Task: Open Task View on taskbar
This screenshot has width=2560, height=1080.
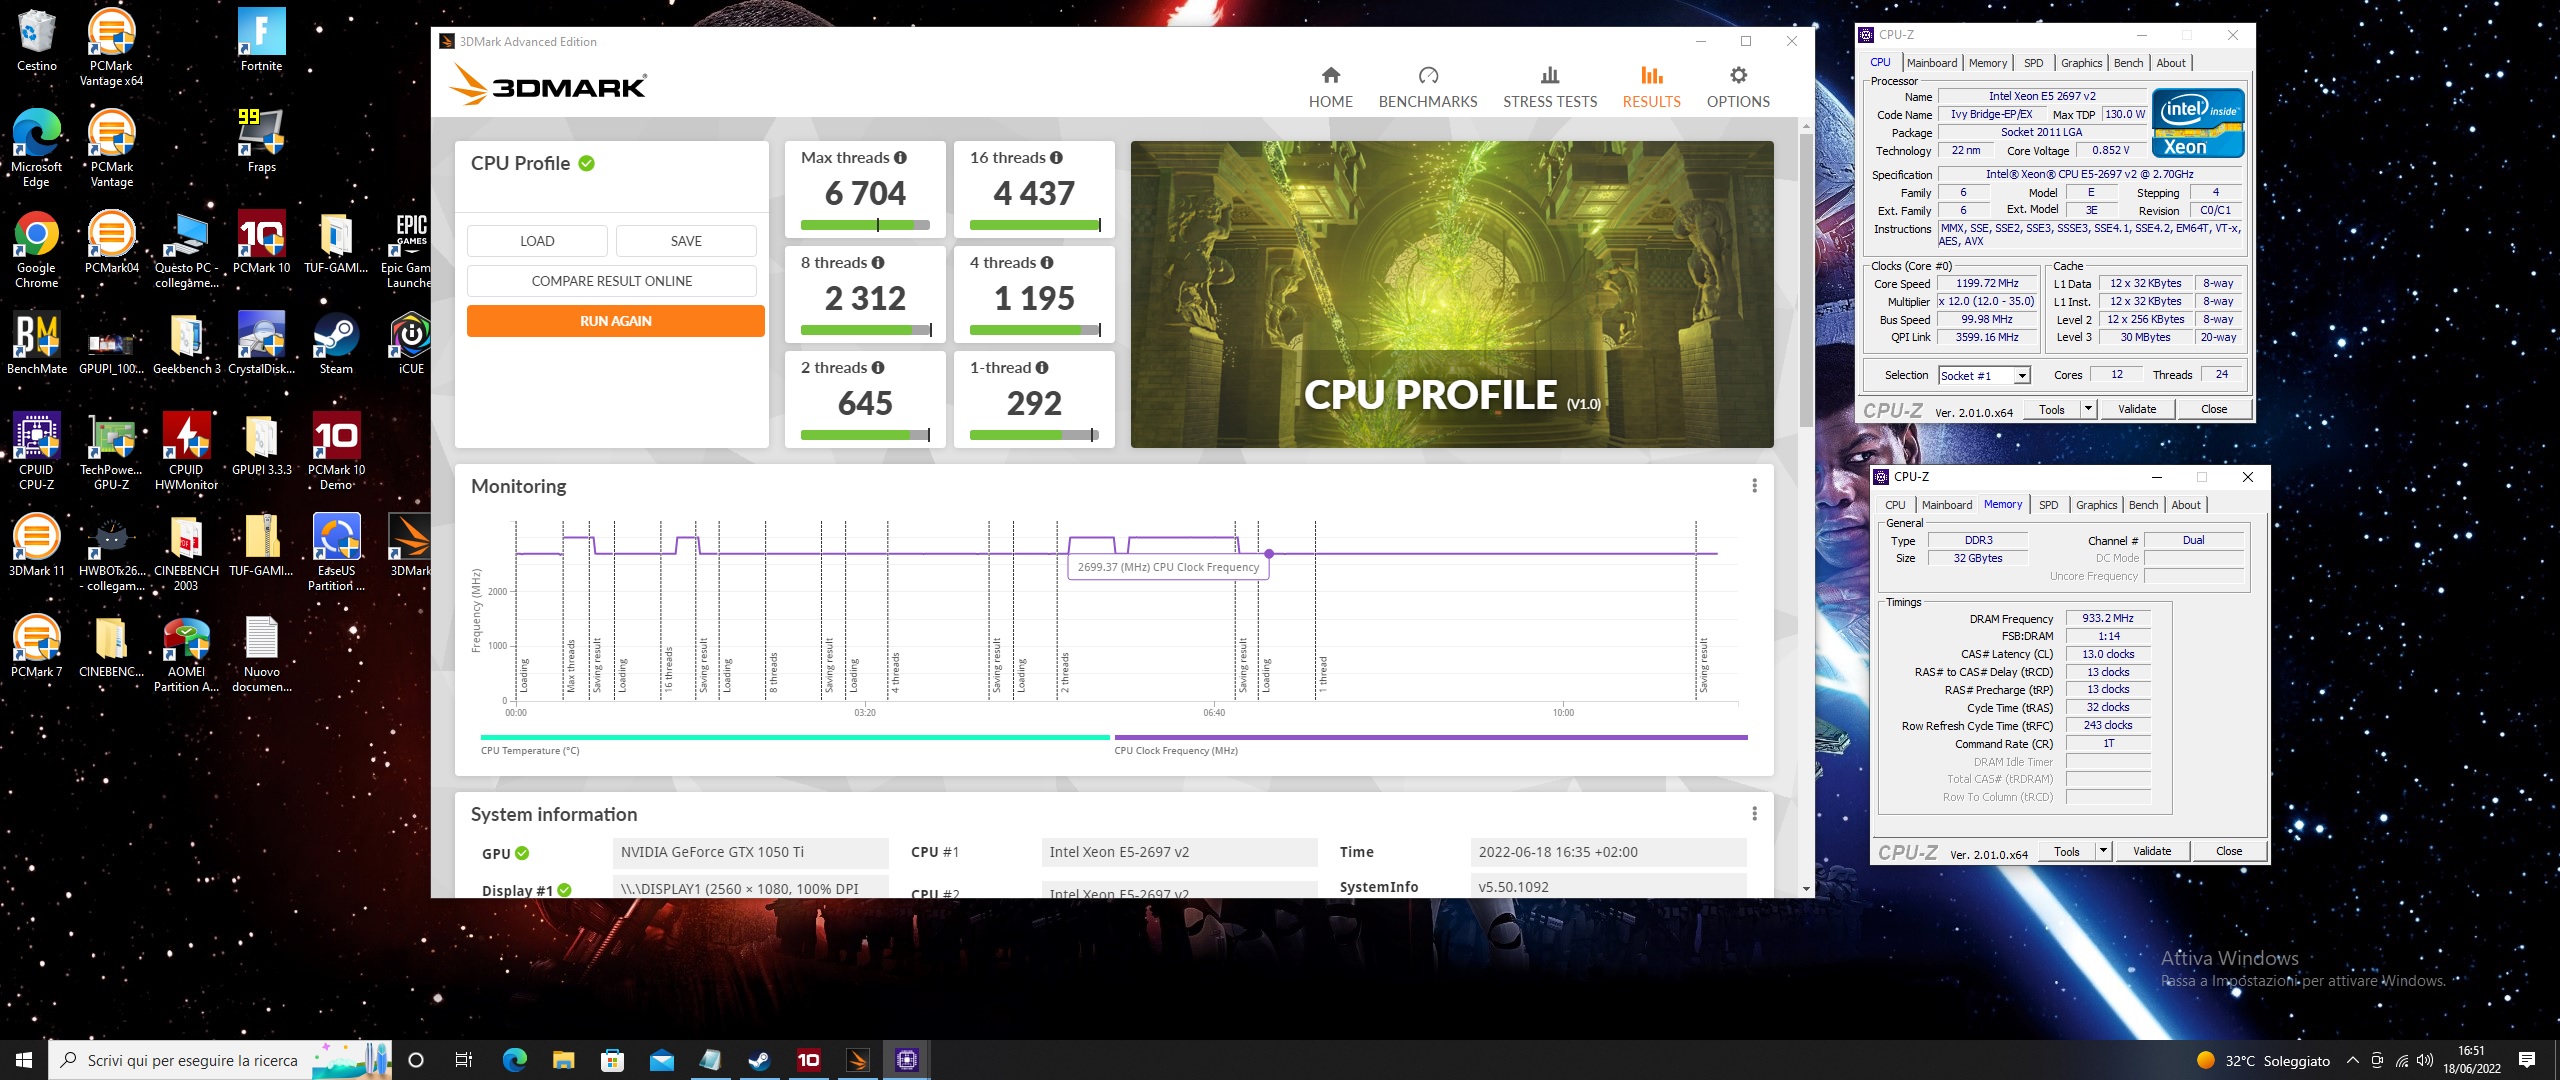Action: [x=464, y=1060]
